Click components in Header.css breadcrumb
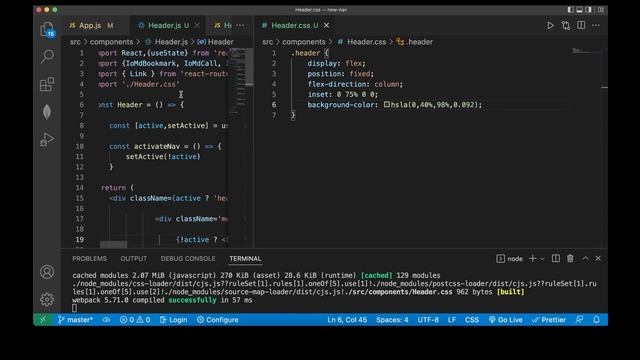Screen dimensions: 640x360 pyautogui.click(x=304, y=42)
